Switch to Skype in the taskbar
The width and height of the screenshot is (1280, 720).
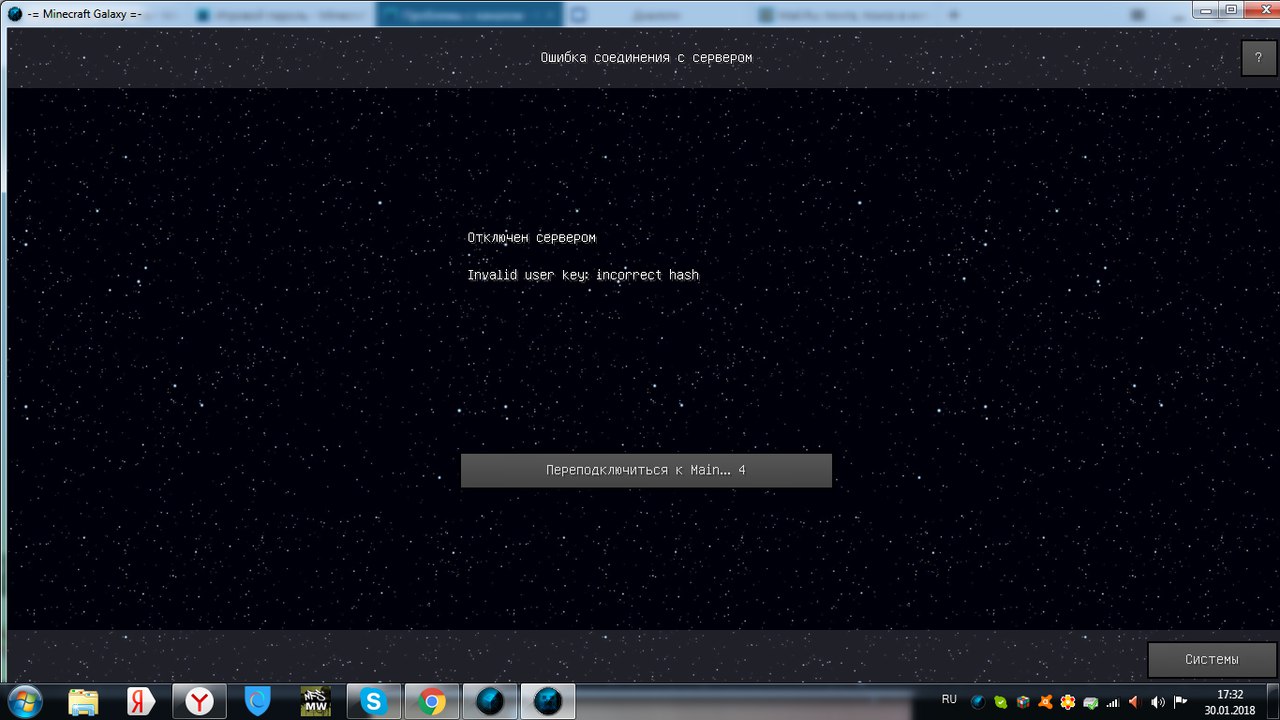click(x=374, y=702)
